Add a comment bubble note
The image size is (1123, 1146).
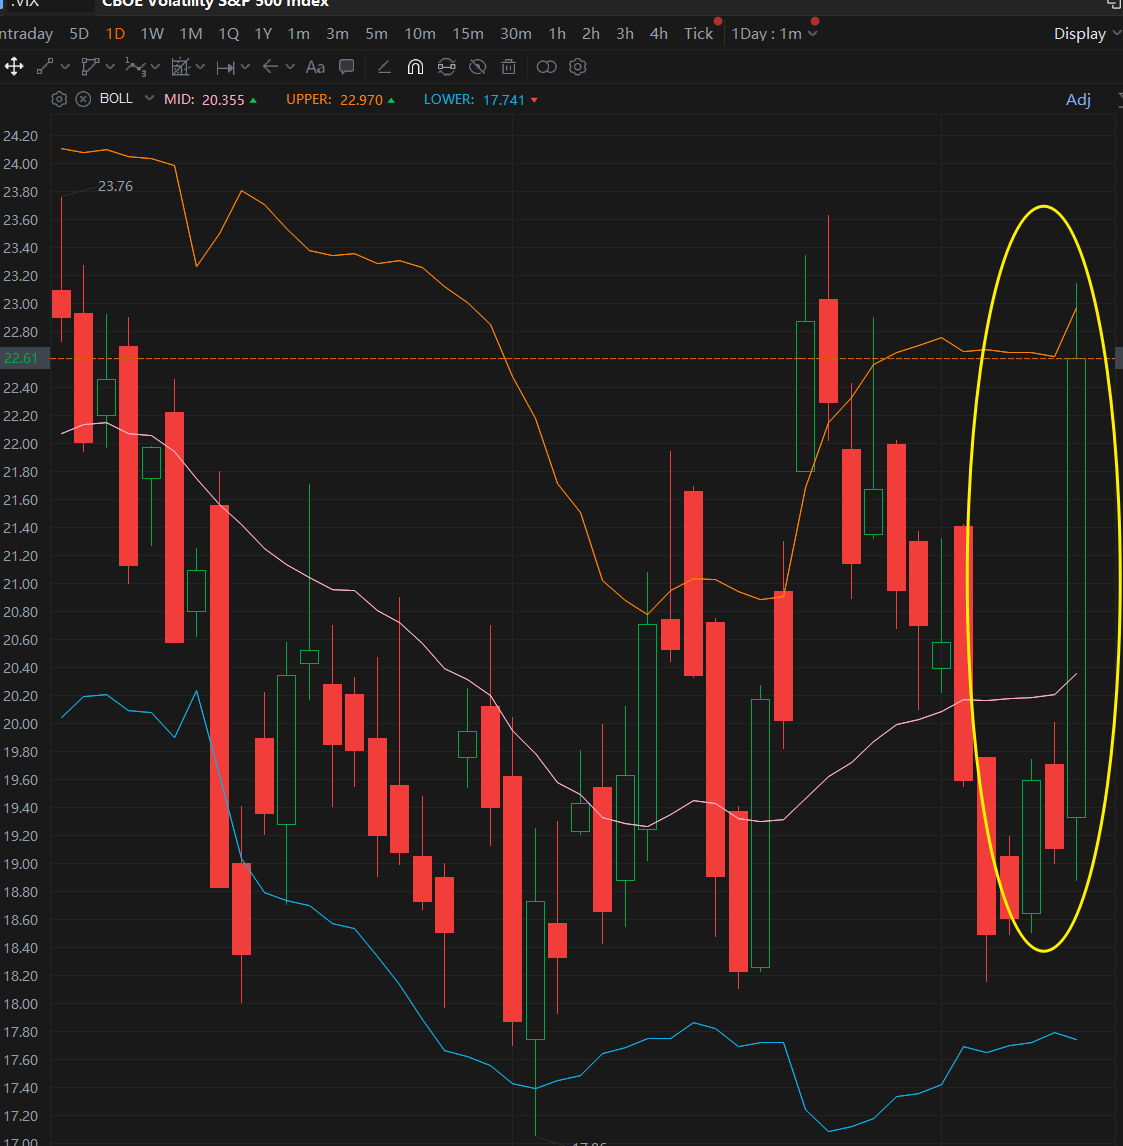347,67
